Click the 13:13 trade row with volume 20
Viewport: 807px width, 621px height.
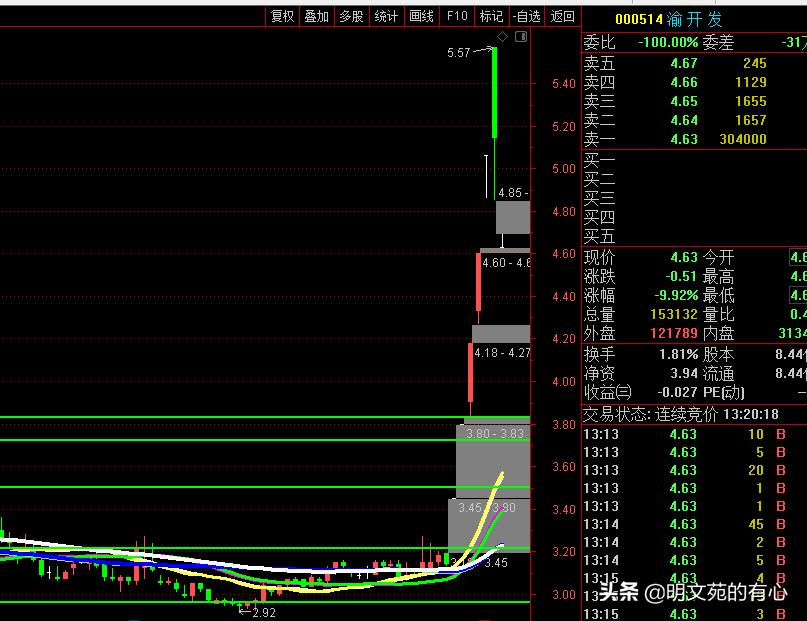(x=694, y=470)
